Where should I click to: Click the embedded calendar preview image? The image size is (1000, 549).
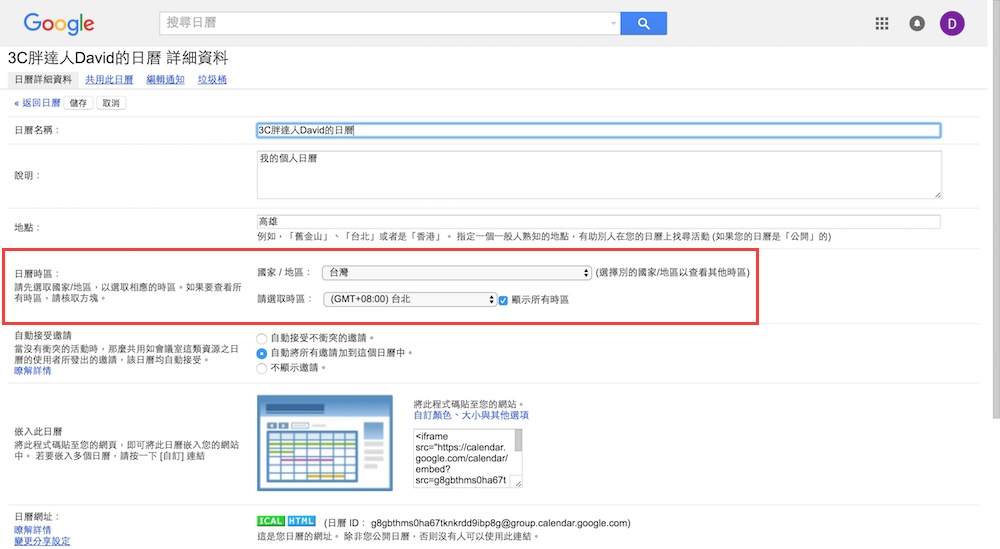click(x=321, y=441)
